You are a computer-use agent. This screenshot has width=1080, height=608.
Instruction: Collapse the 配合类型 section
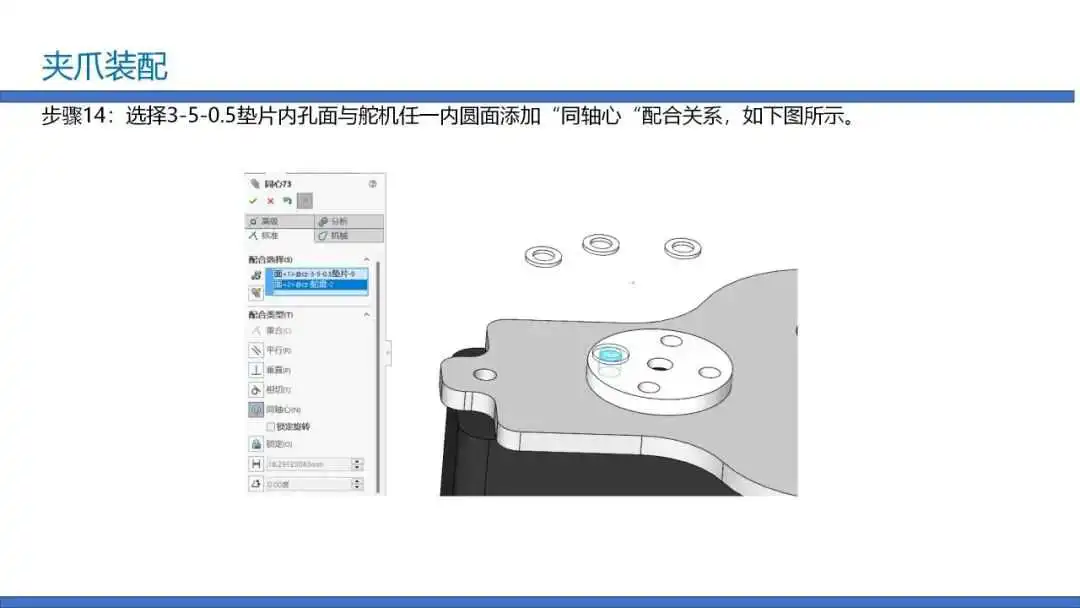[366, 315]
